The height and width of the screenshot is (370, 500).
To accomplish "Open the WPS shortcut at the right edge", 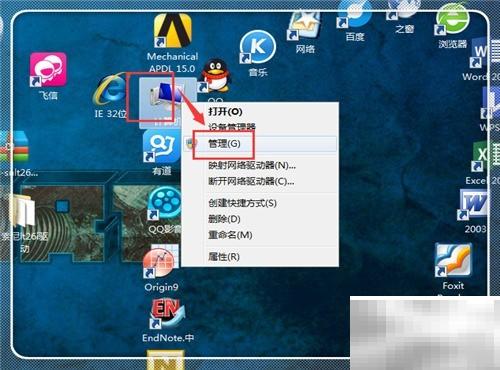I will coord(490,103).
